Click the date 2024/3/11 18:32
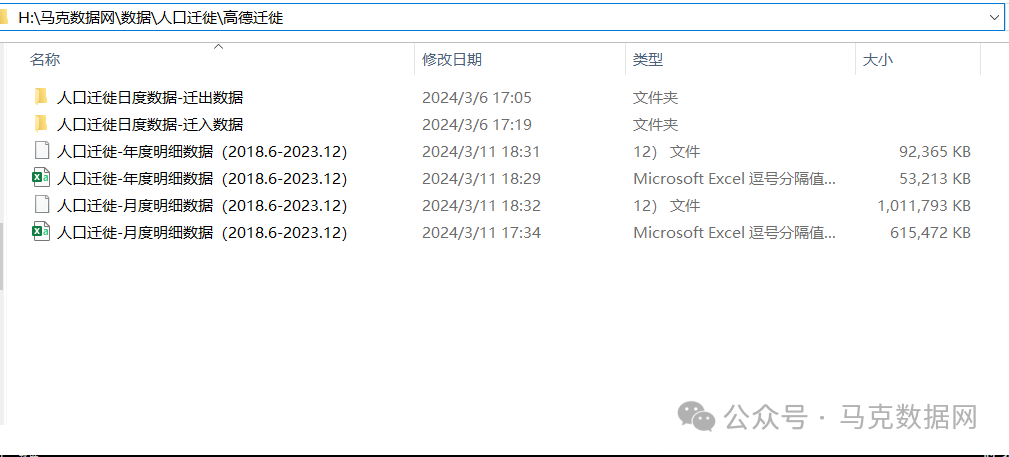The image size is (1009, 457). [481, 206]
